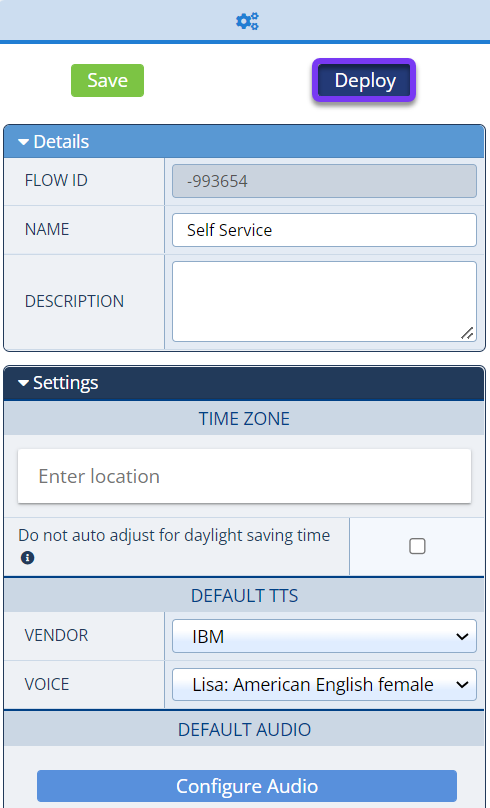Collapse the Settings section triangle
This screenshot has width=490, height=808.
coord(23,383)
